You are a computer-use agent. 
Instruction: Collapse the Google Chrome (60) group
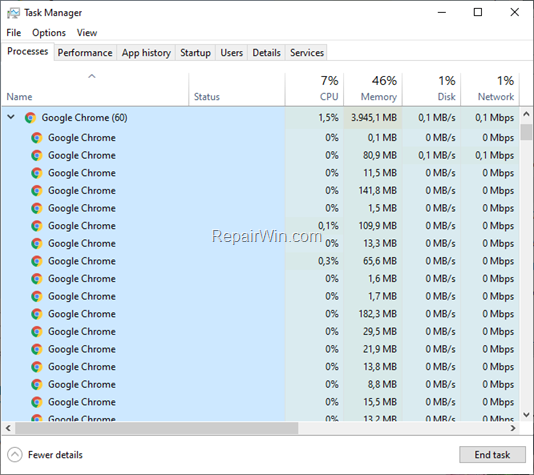point(11,117)
